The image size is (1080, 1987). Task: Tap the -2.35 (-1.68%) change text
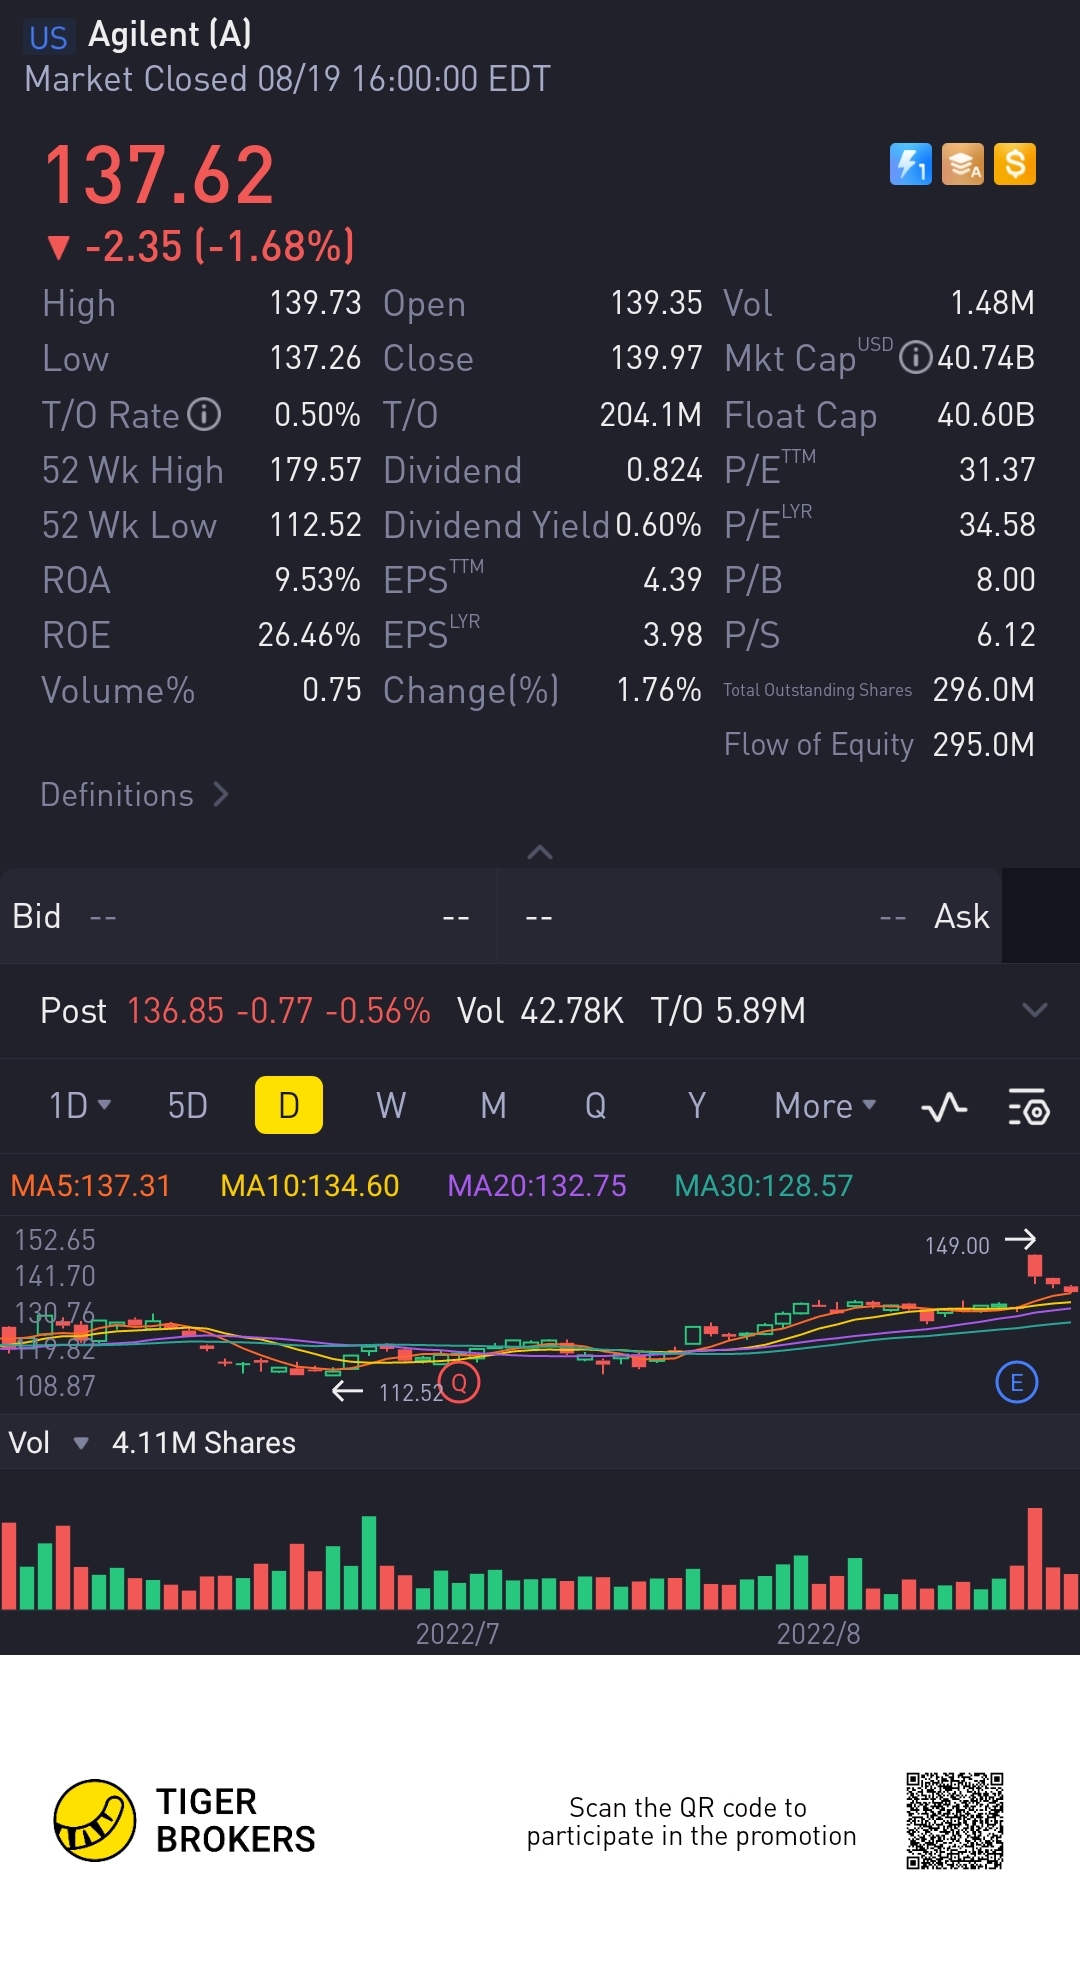(x=201, y=246)
